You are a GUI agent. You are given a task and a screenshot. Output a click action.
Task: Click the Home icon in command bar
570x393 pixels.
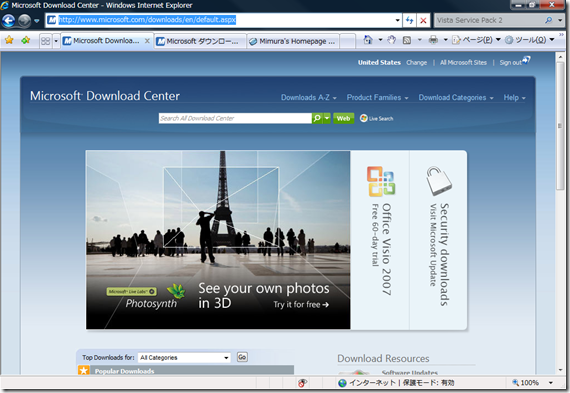coord(368,40)
